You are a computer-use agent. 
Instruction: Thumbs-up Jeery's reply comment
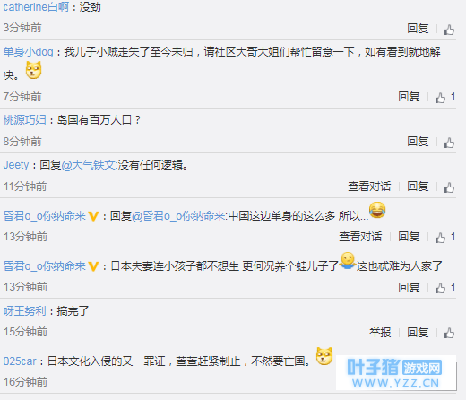click(449, 187)
